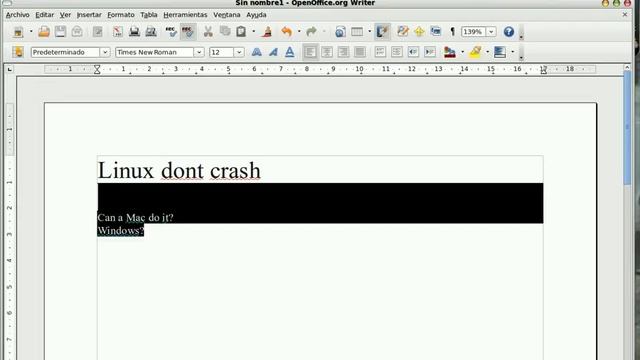Open OpenOffice Help icon
Viewport: 640px width, 360px height.
(509, 32)
